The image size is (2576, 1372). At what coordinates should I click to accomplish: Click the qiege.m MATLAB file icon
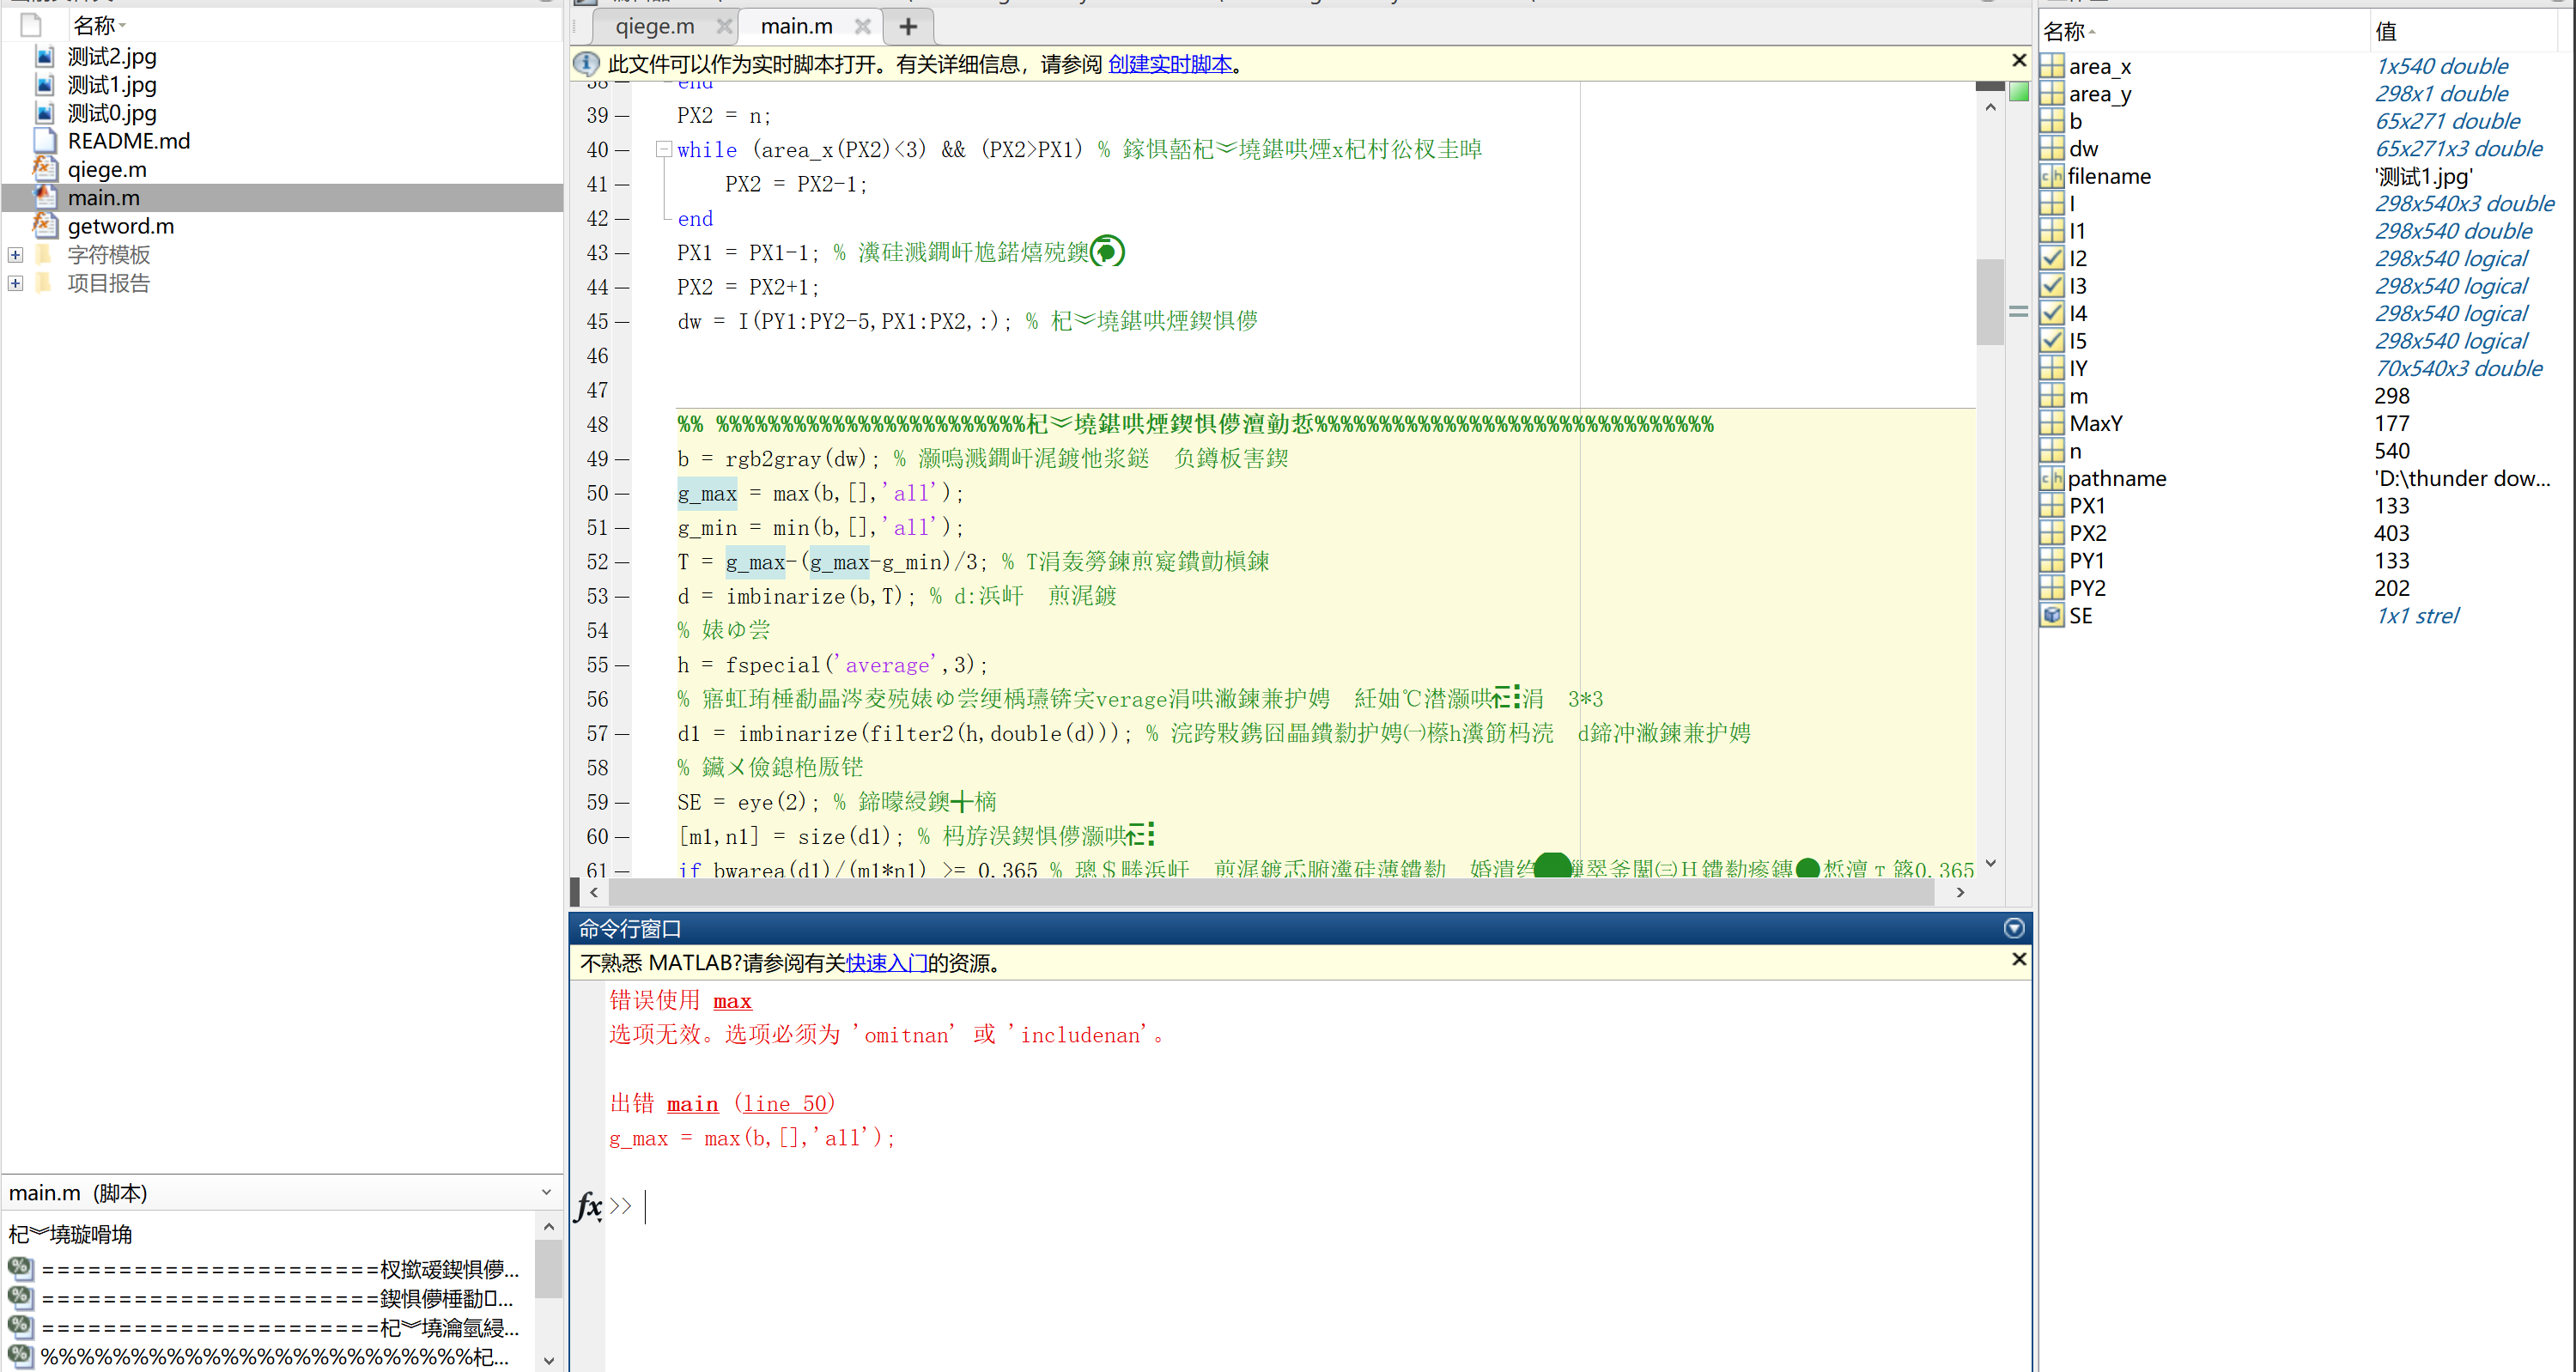[x=46, y=169]
